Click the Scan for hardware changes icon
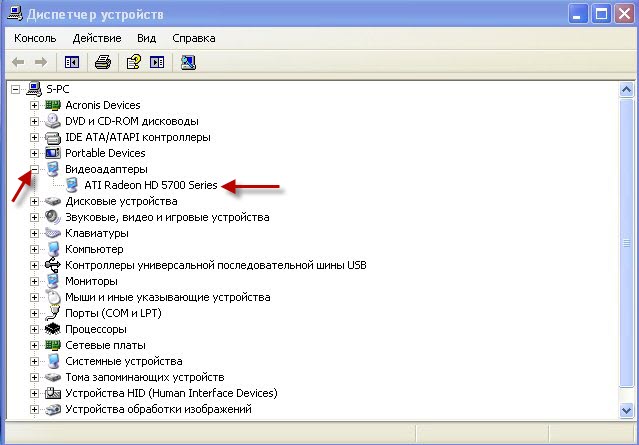This screenshot has width=639, height=445. pyautogui.click(x=188, y=62)
